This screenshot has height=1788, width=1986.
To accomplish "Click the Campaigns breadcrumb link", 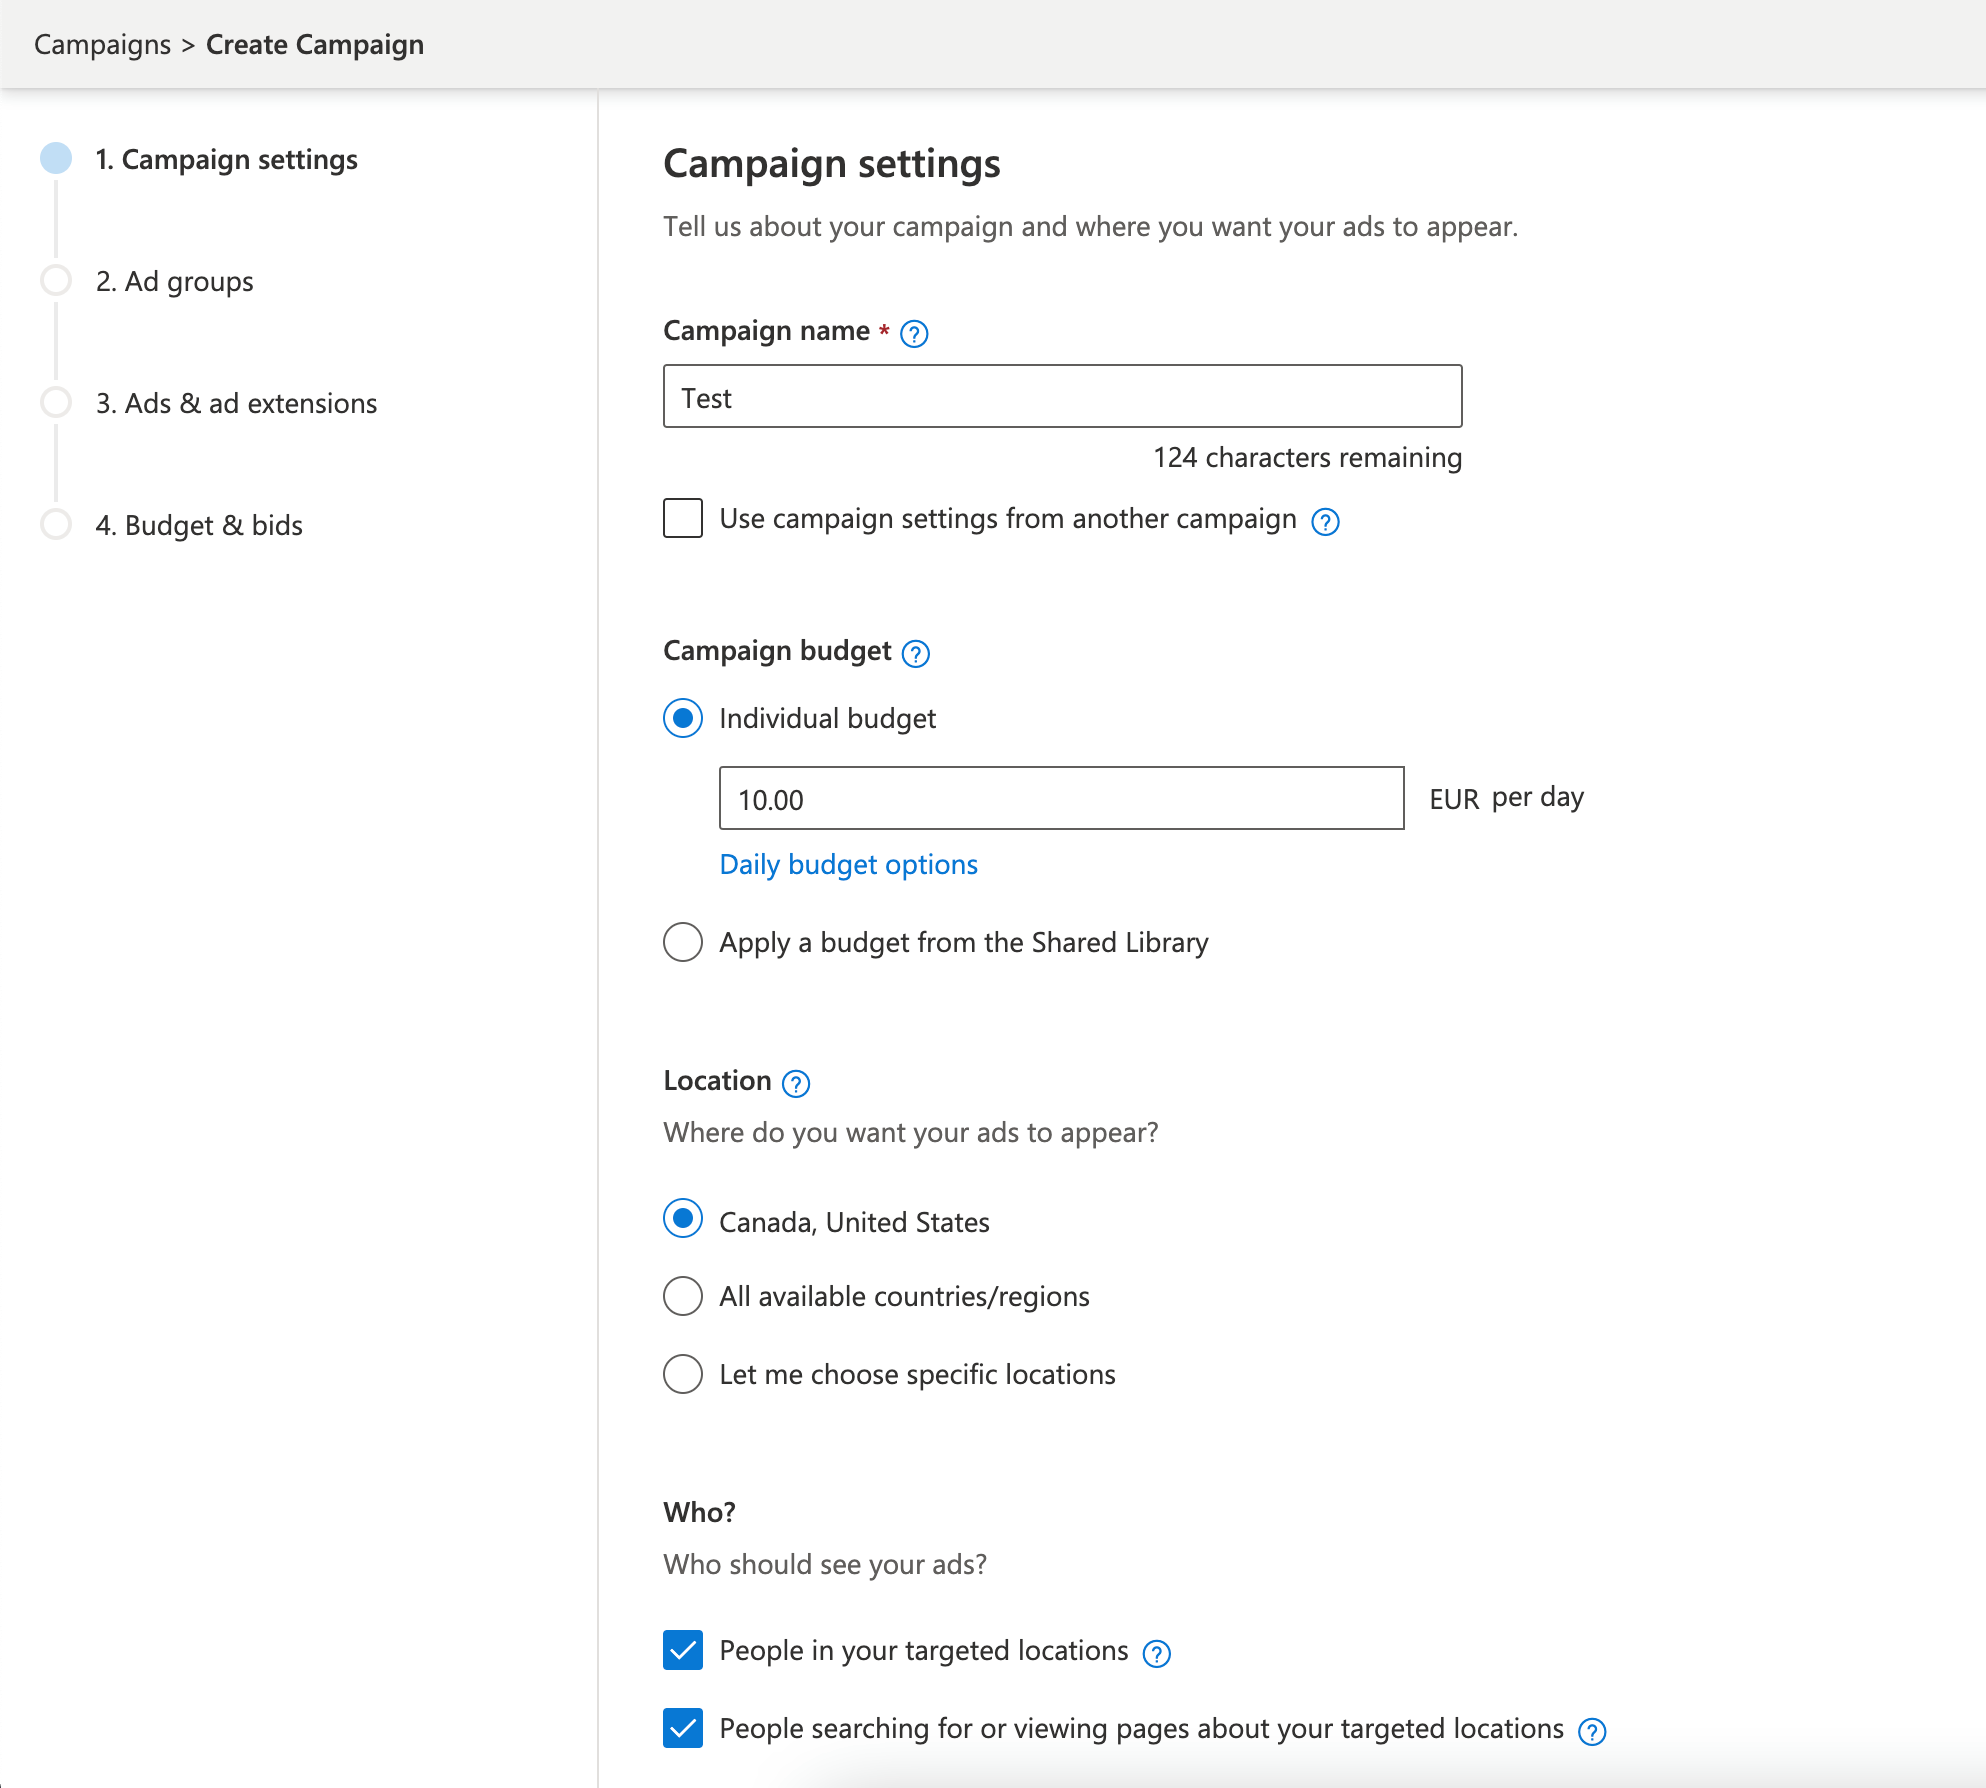I will click(x=103, y=44).
